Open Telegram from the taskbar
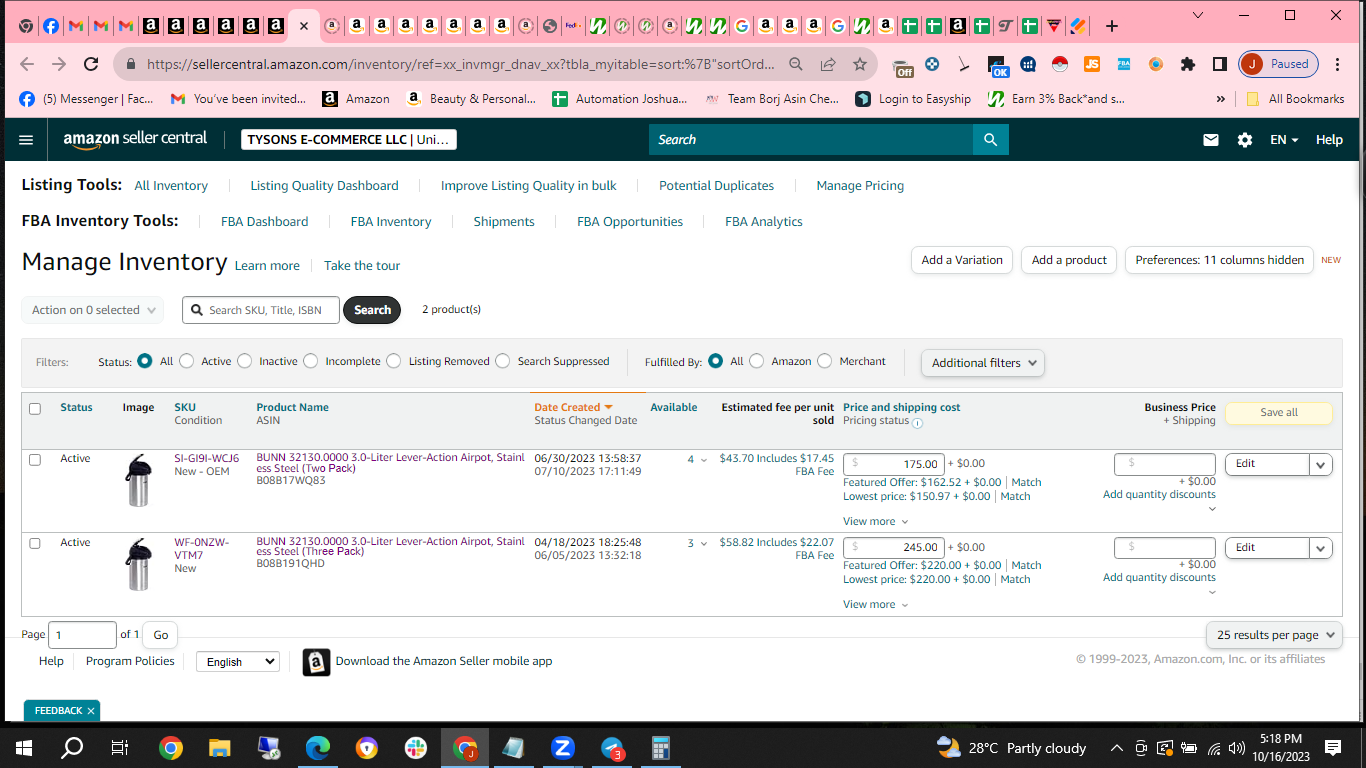Screen dimensions: 1366x768 tap(612, 747)
